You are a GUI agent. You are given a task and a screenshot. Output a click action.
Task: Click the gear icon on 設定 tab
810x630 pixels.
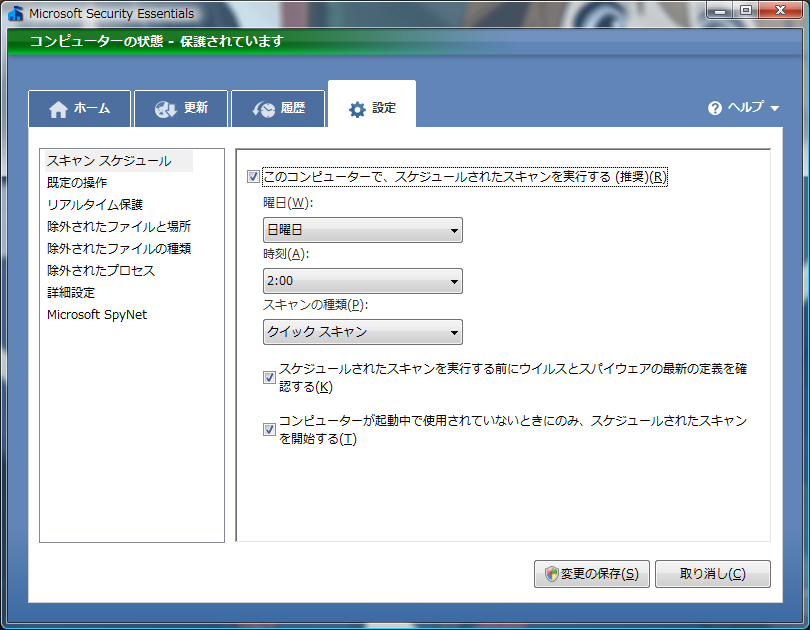point(357,109)
